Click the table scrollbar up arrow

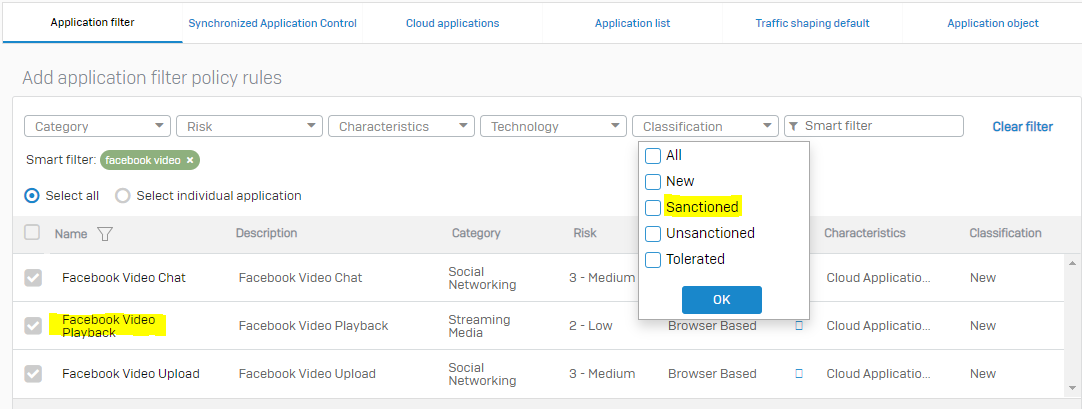tap(1072, 263)
